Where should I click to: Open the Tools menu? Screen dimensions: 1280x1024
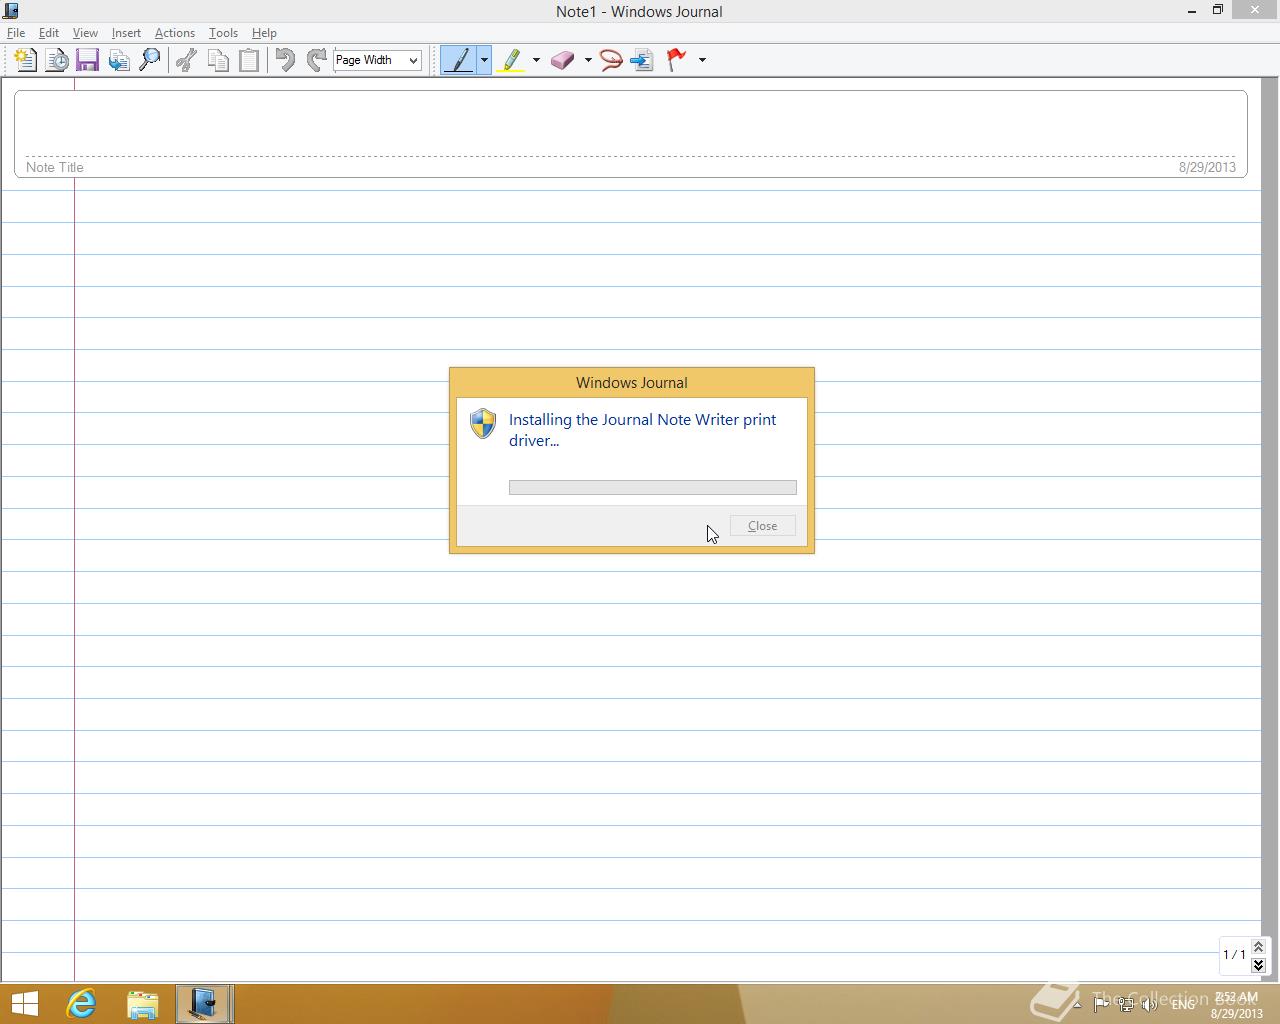click(223, 33)
